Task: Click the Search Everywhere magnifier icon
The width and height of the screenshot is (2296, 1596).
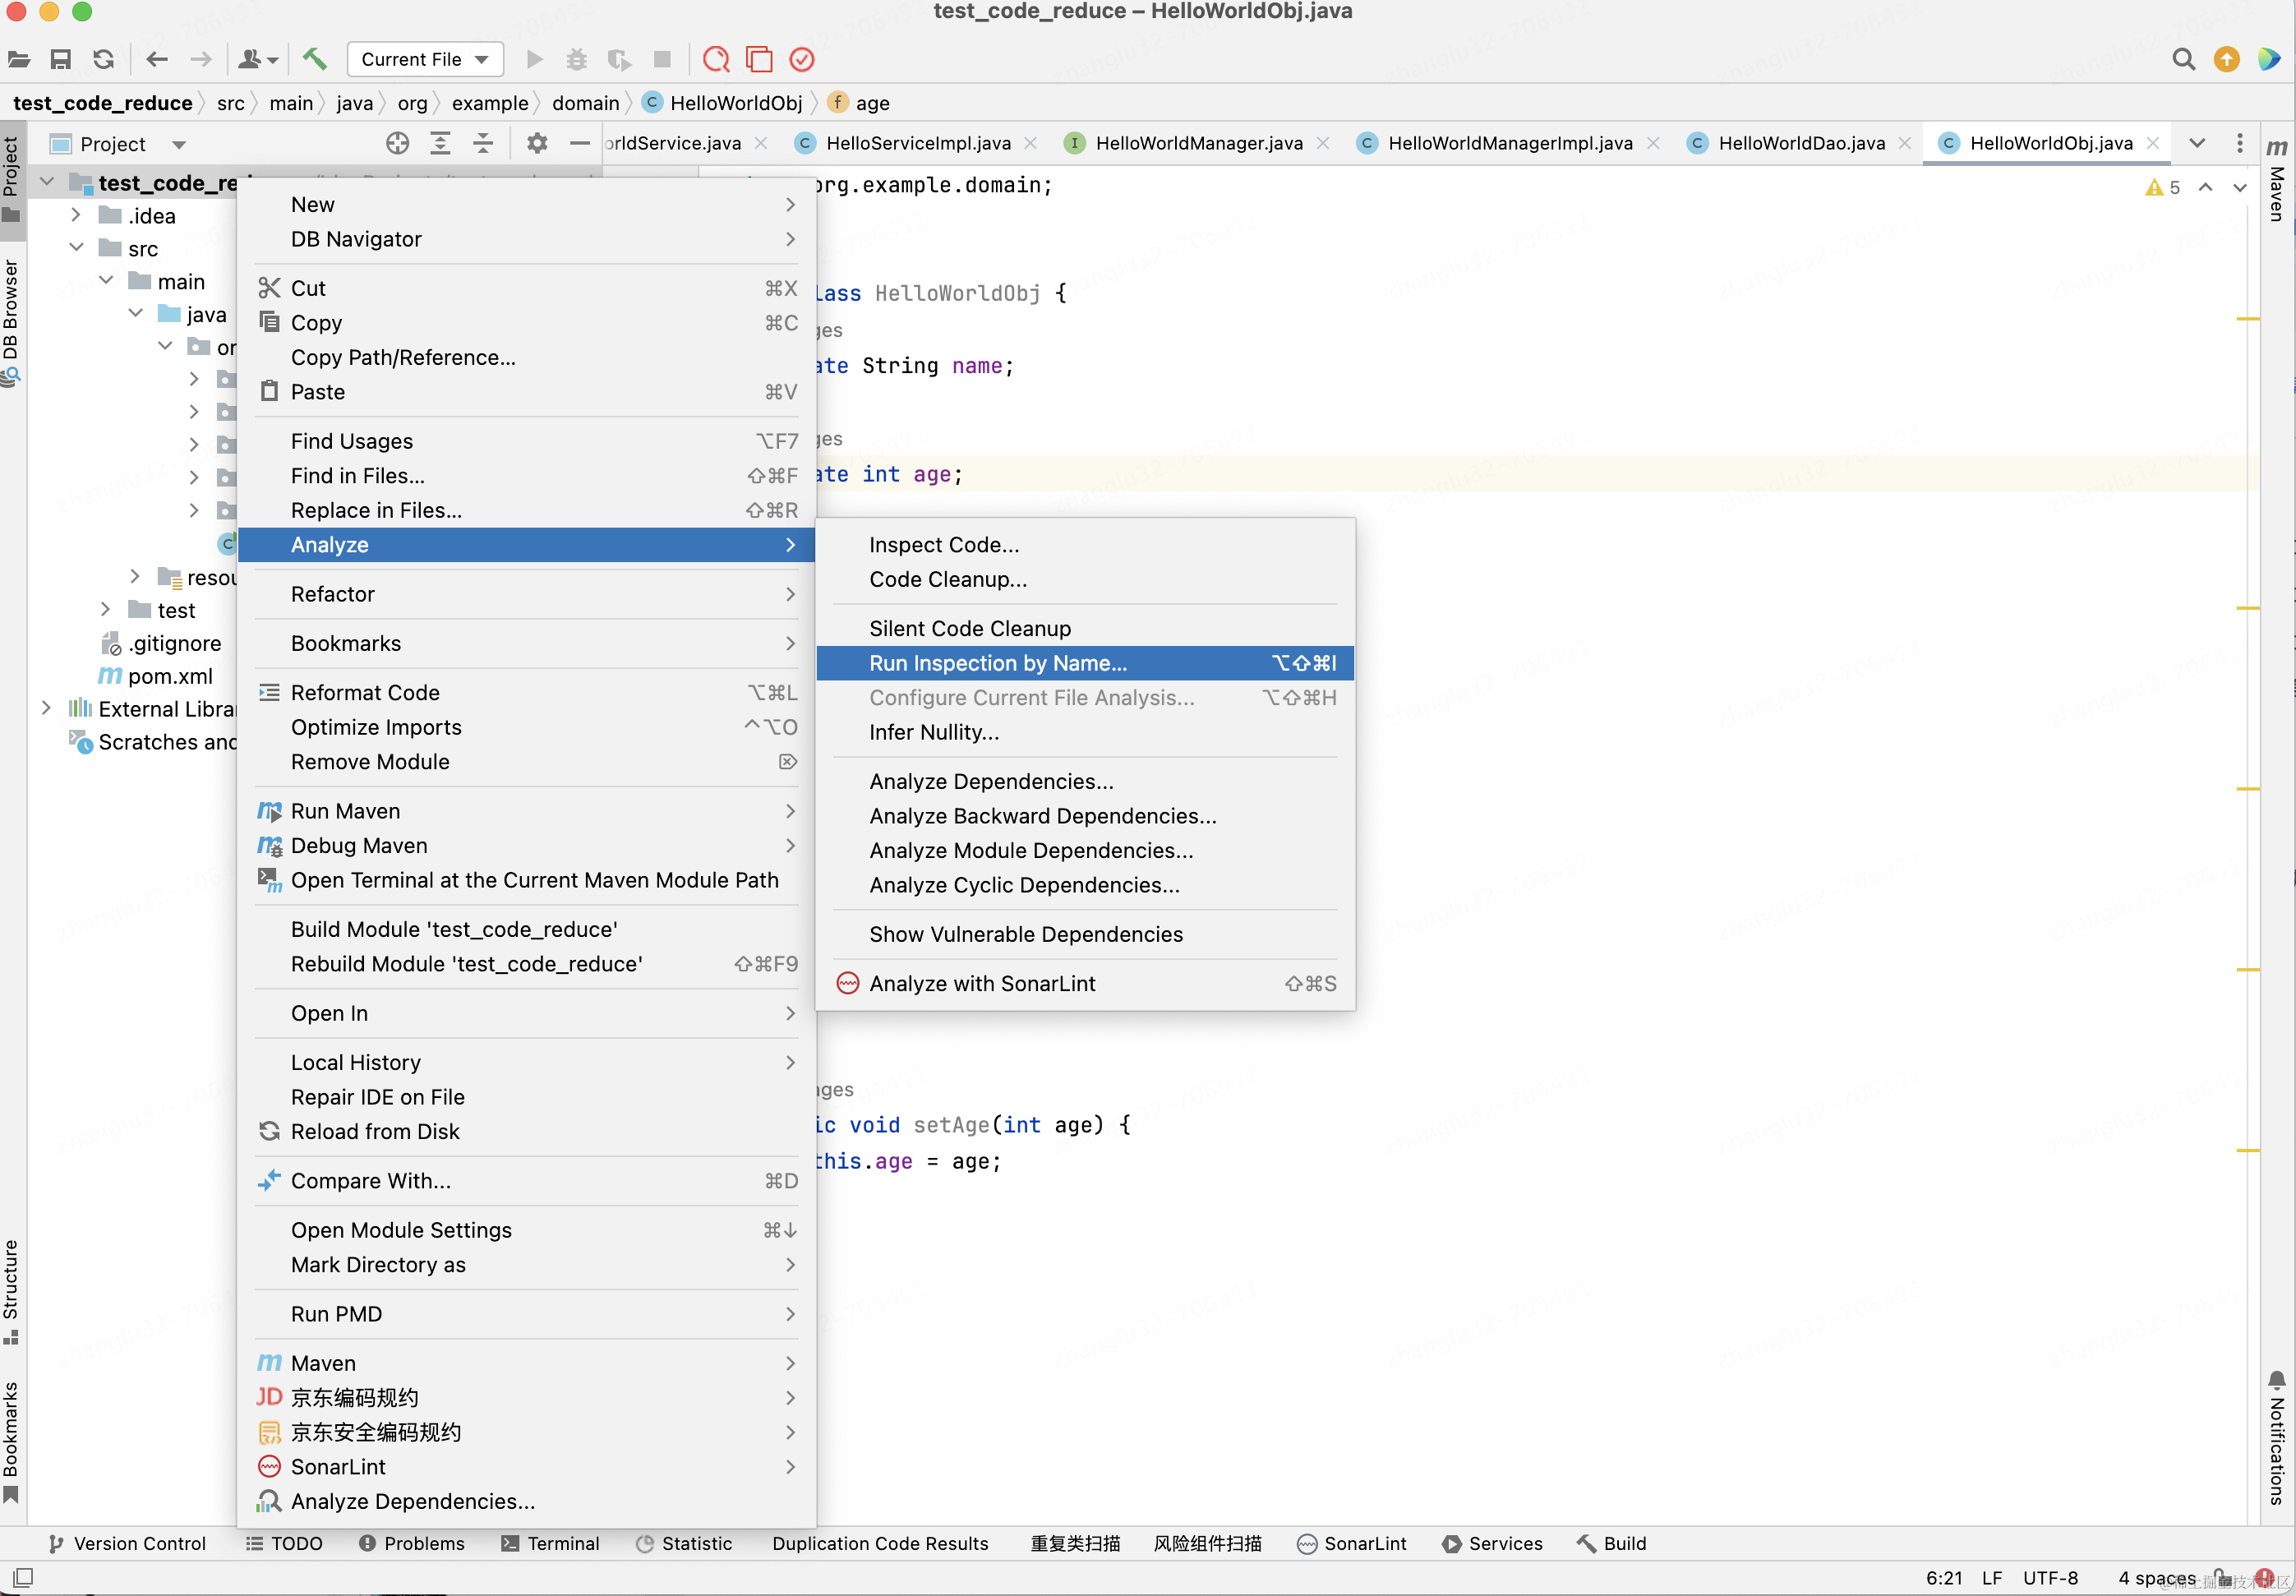Action: 2183,59
